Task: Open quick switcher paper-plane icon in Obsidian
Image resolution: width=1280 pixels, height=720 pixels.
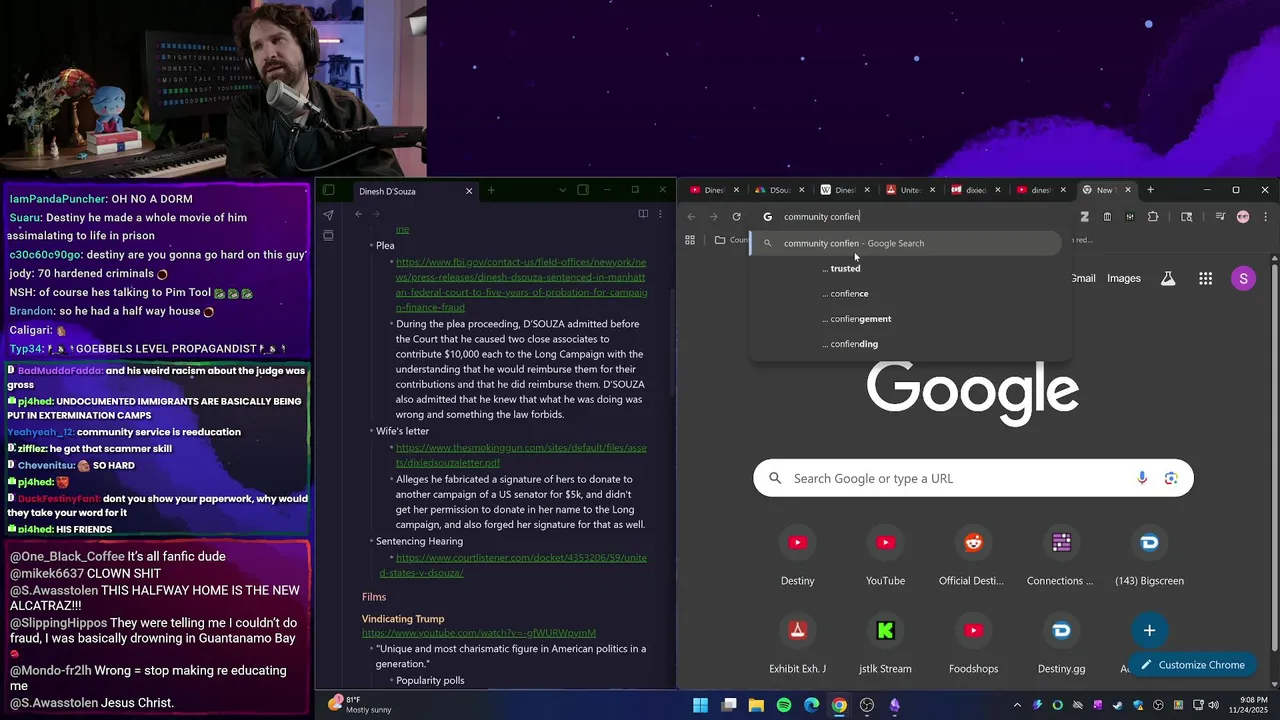Action: (328, 214)
